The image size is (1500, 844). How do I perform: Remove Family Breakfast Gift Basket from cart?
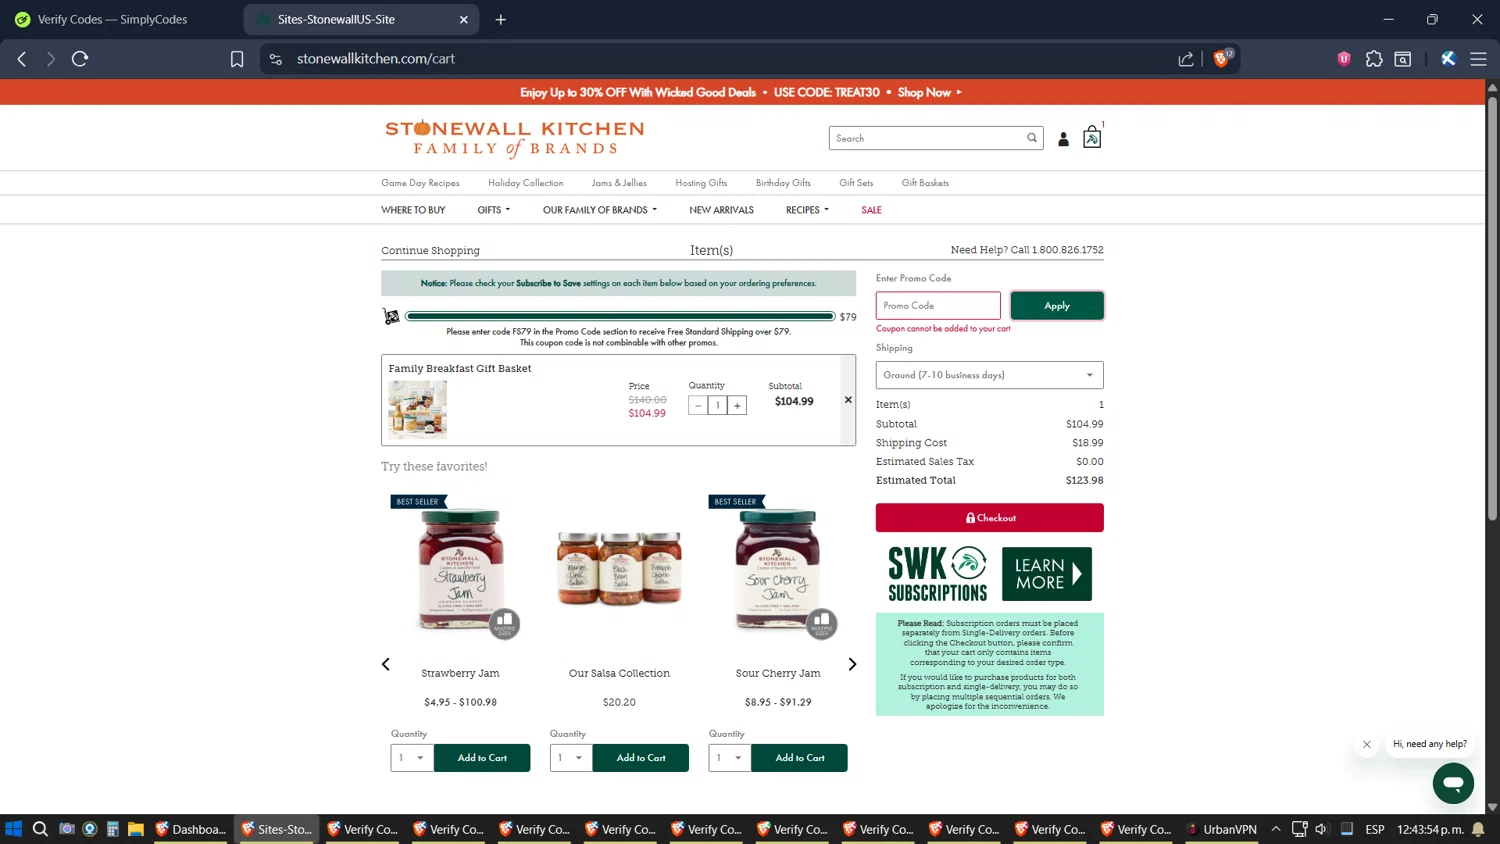point(848,400)
